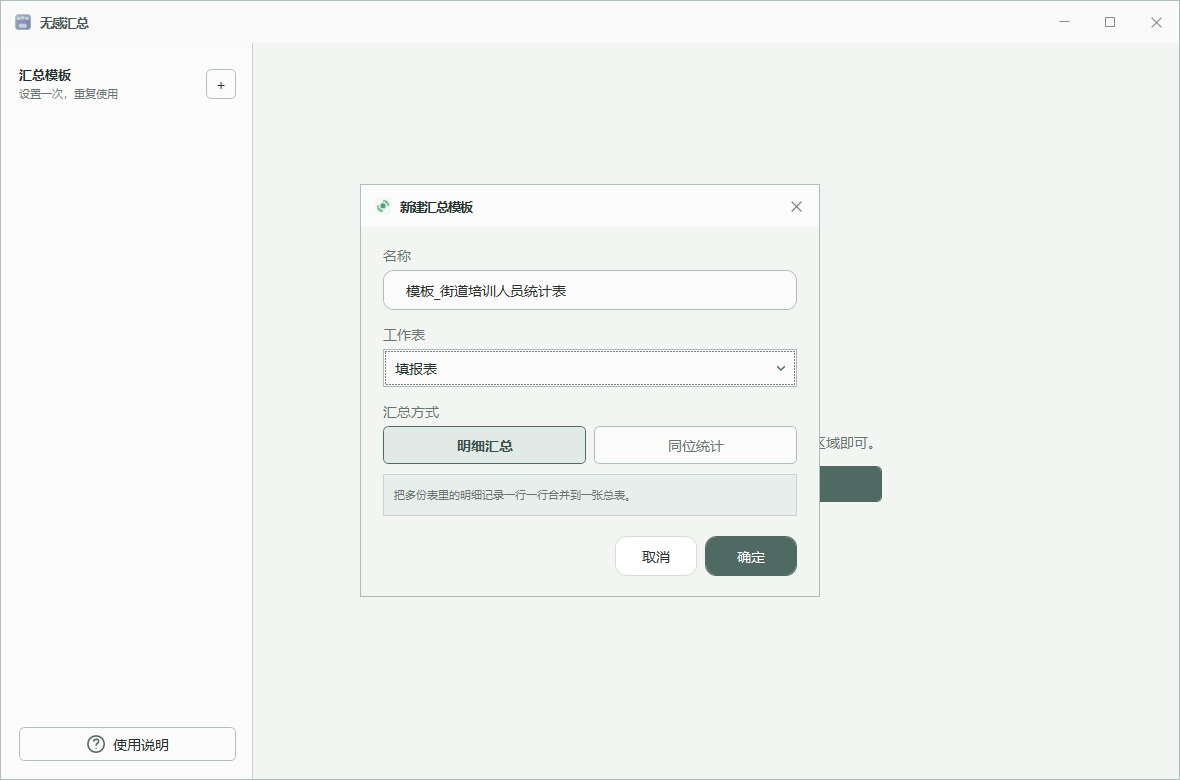Close the 新建汇总模板 dialog

796,206
